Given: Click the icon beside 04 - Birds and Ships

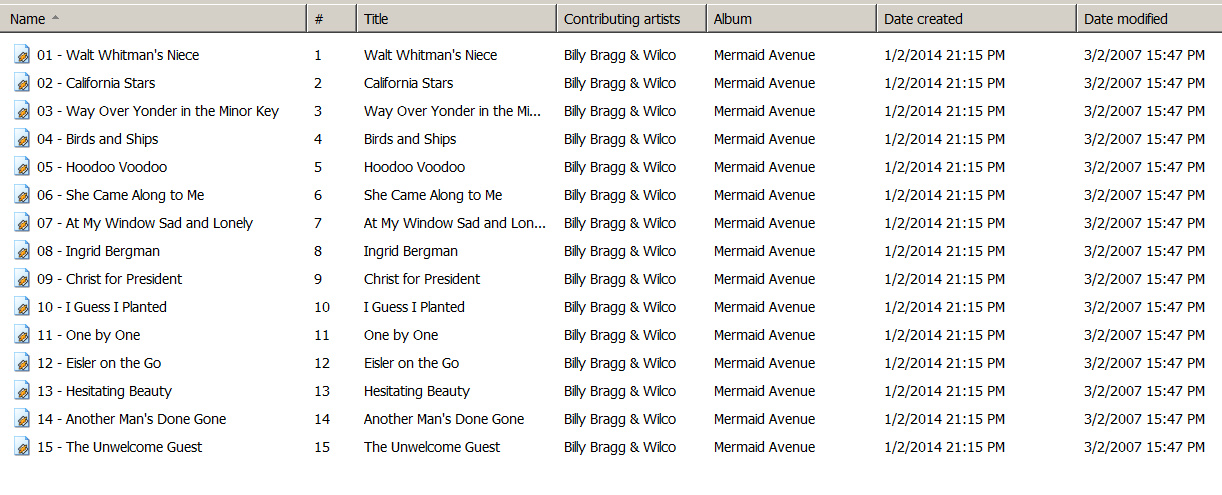Looking at the screenshot, I should [x=22, y=139].
